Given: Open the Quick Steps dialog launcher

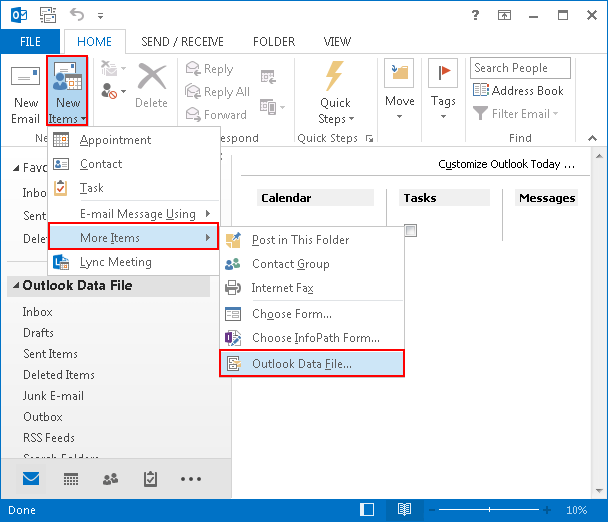Looking at the screenshot, I should [x=370, y=138].
